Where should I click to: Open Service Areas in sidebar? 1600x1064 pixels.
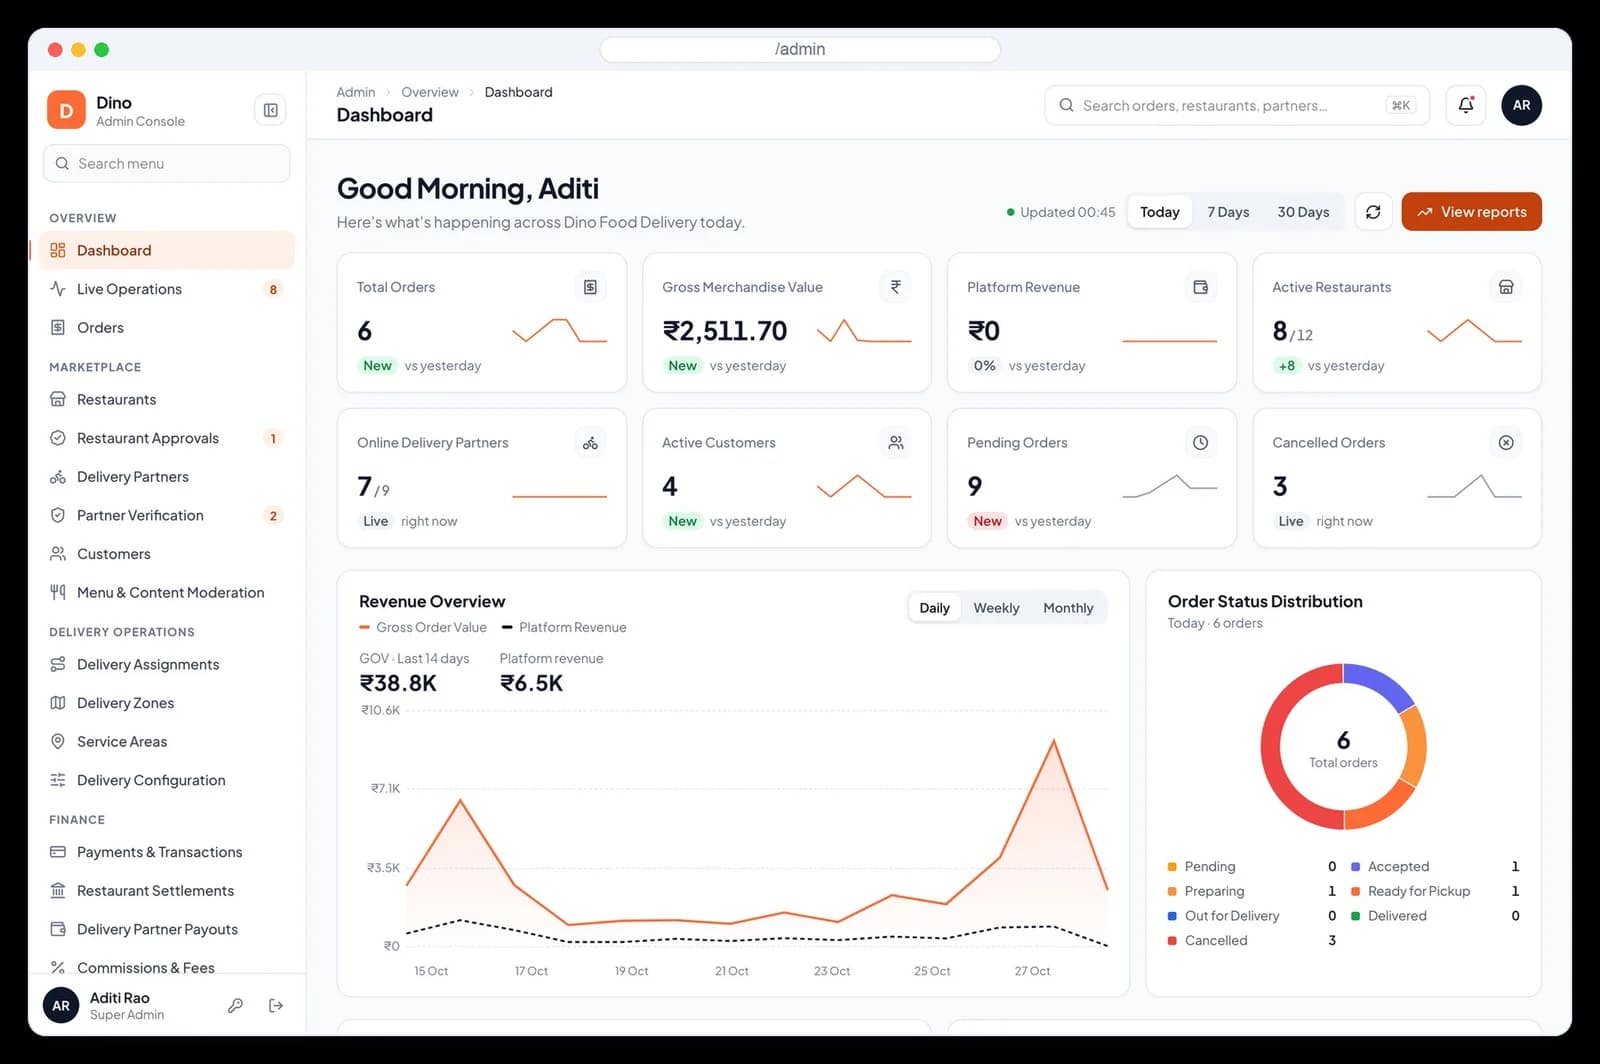pyautogui.click(x=166, y=742)
